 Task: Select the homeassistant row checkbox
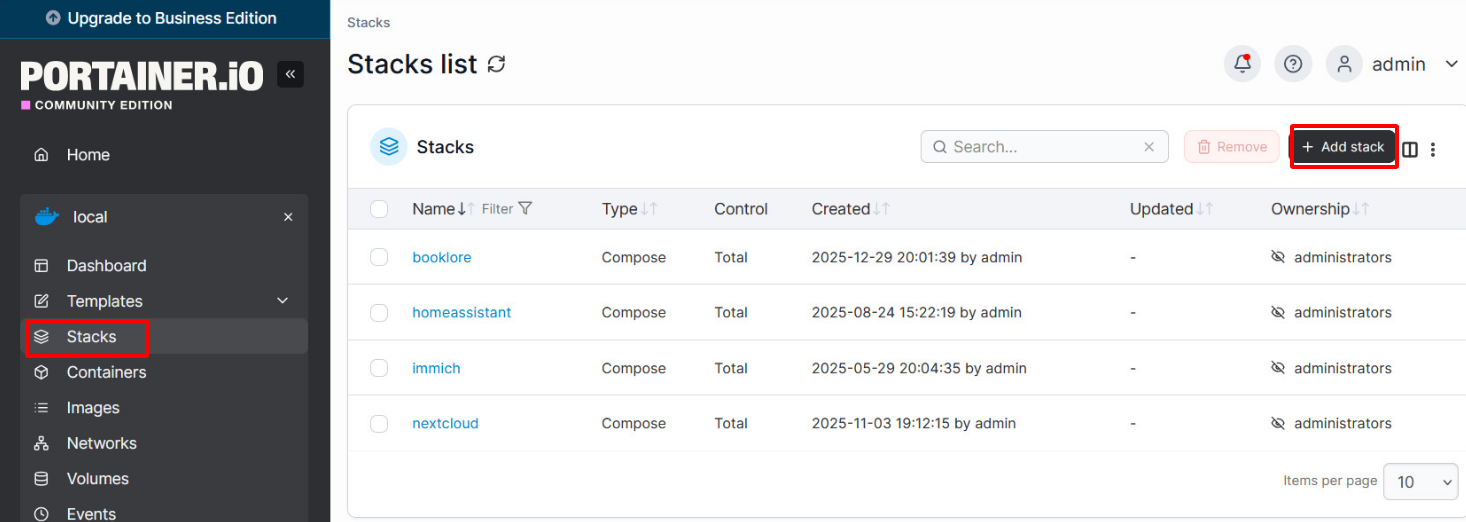point(379,313)
